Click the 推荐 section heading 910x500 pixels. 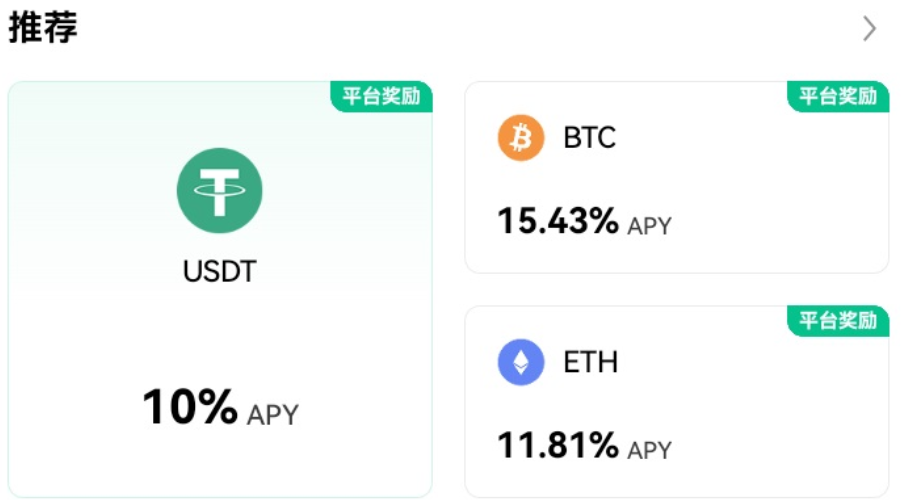[43, 28]
